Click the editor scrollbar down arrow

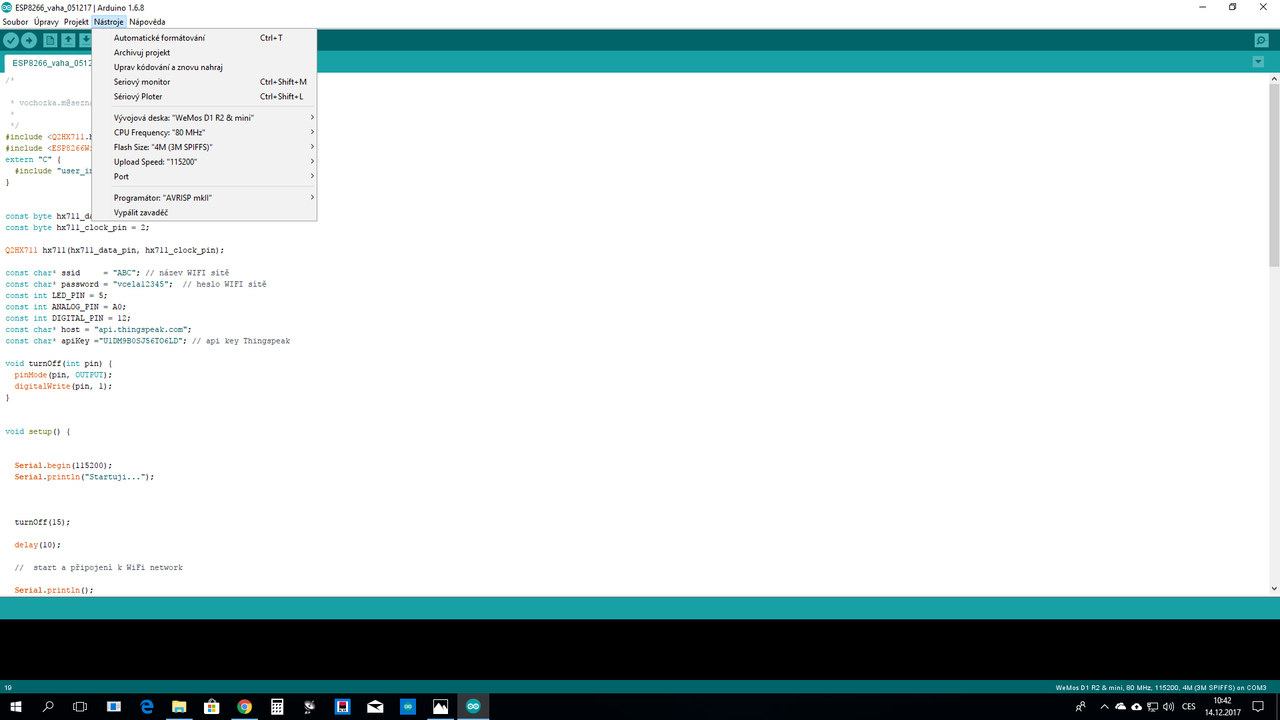(1274, 589)
